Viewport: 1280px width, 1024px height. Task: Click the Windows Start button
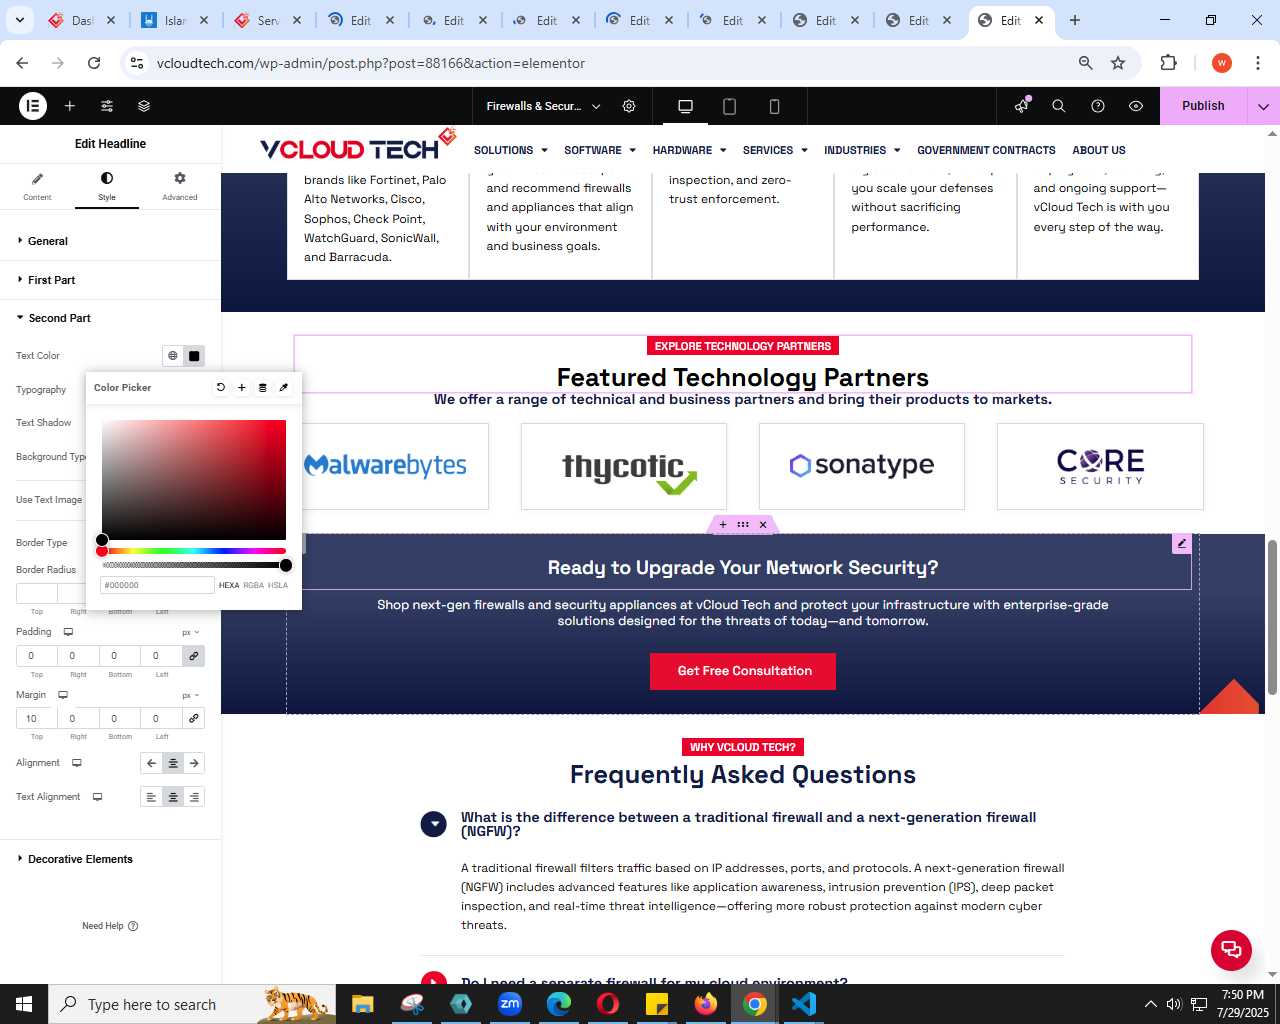[x=24, y=1004]
